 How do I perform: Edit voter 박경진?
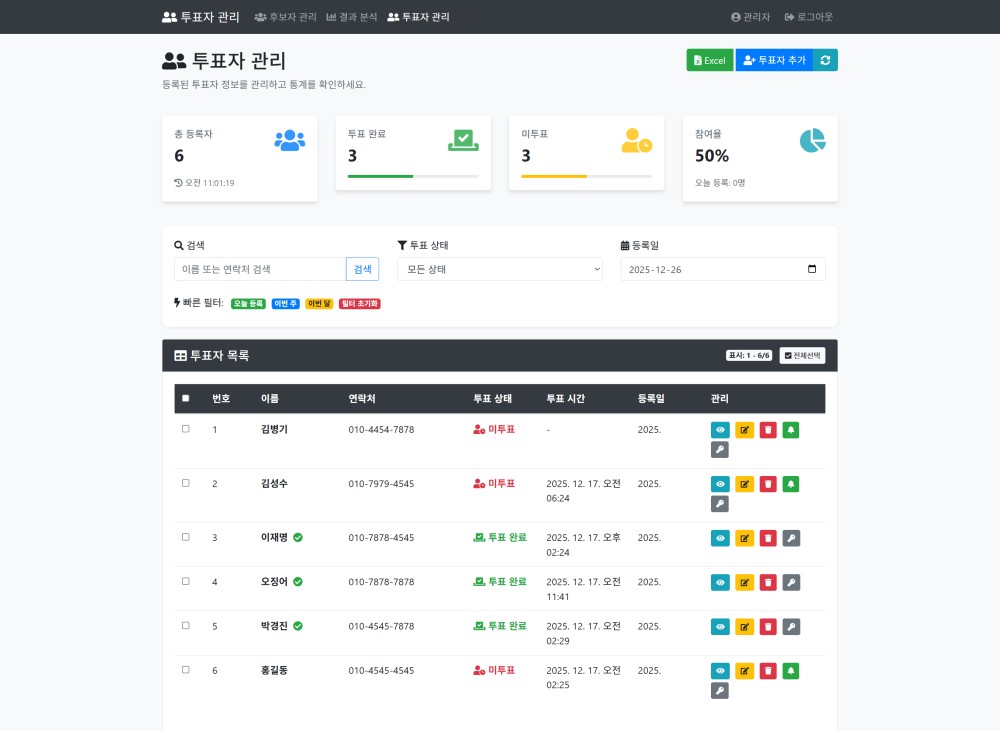(x=744, y=627)
